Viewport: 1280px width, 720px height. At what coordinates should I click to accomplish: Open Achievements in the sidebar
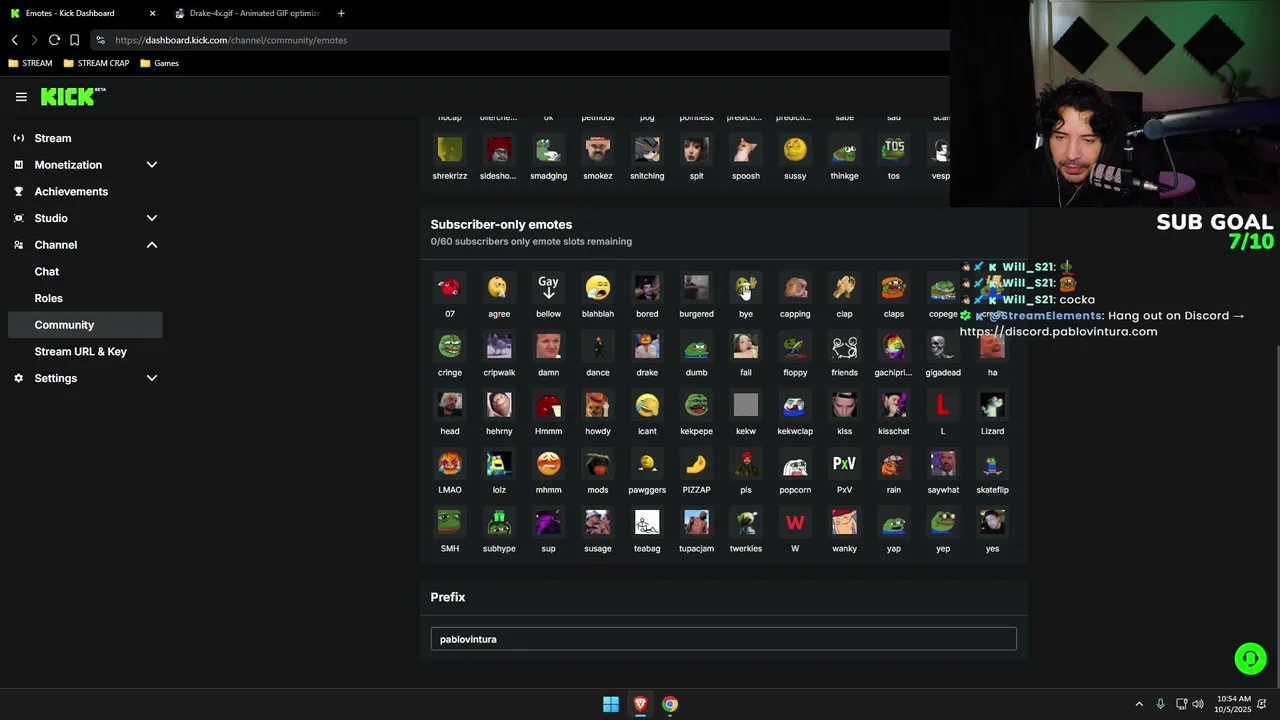click(85, 191)
